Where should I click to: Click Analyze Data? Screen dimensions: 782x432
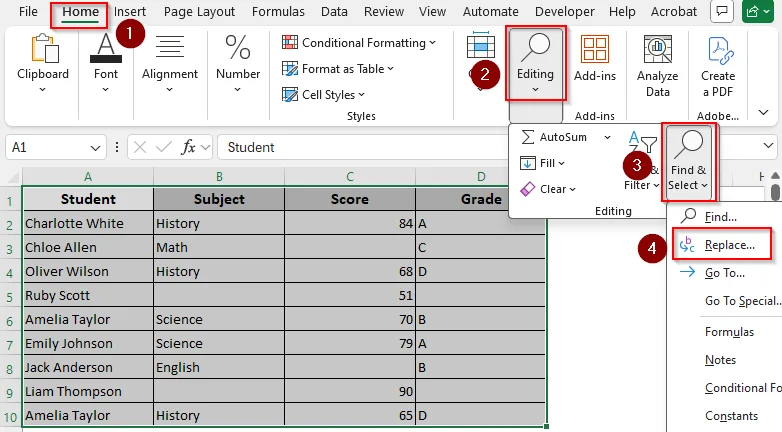[x=657, y=66]
